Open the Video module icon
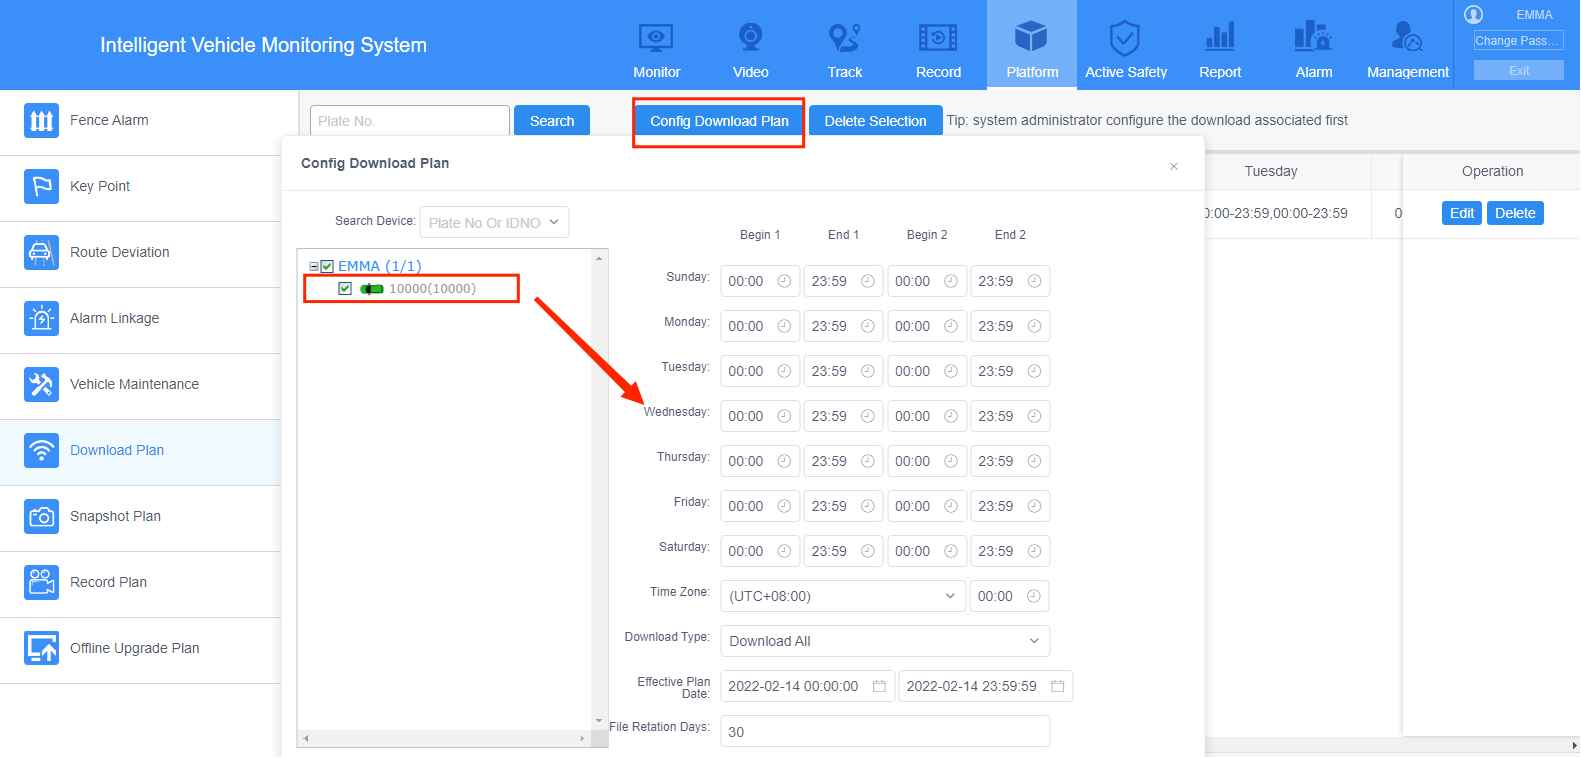This screenshot has width=1581, height=758. (750, 38)
